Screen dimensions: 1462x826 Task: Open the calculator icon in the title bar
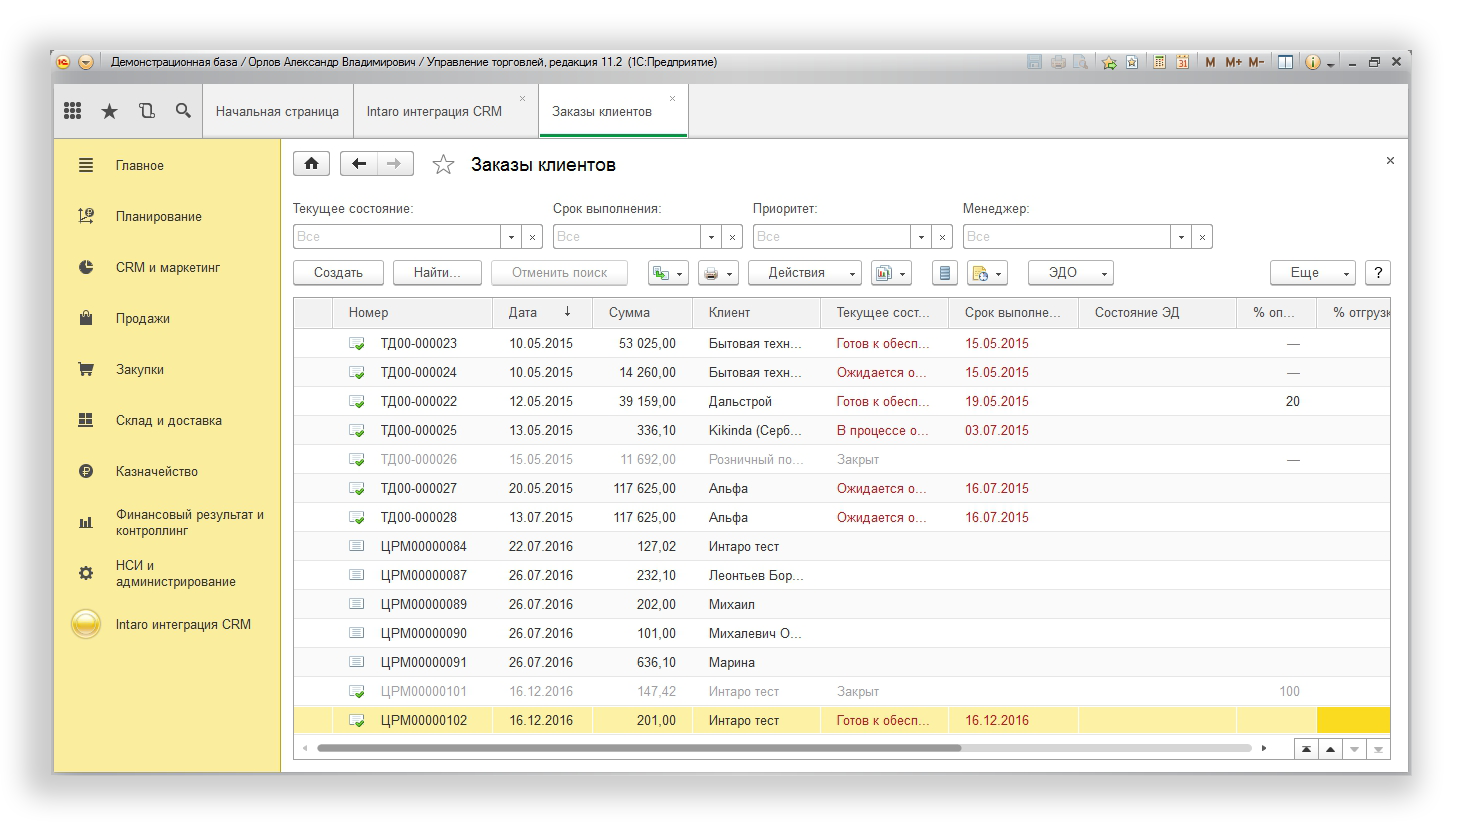[x=1159, y=62]
